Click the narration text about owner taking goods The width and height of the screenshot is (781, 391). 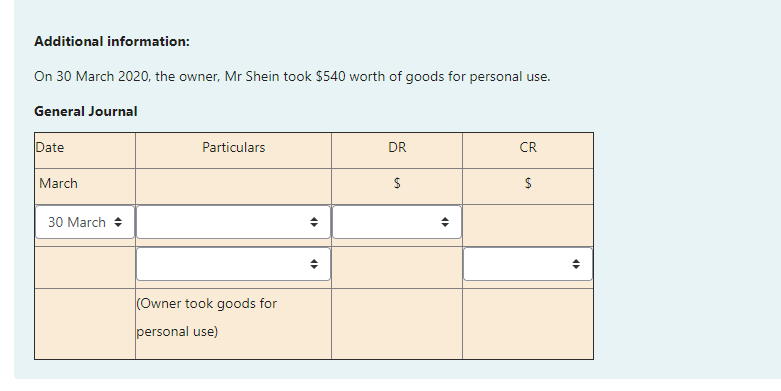[206, 317]
